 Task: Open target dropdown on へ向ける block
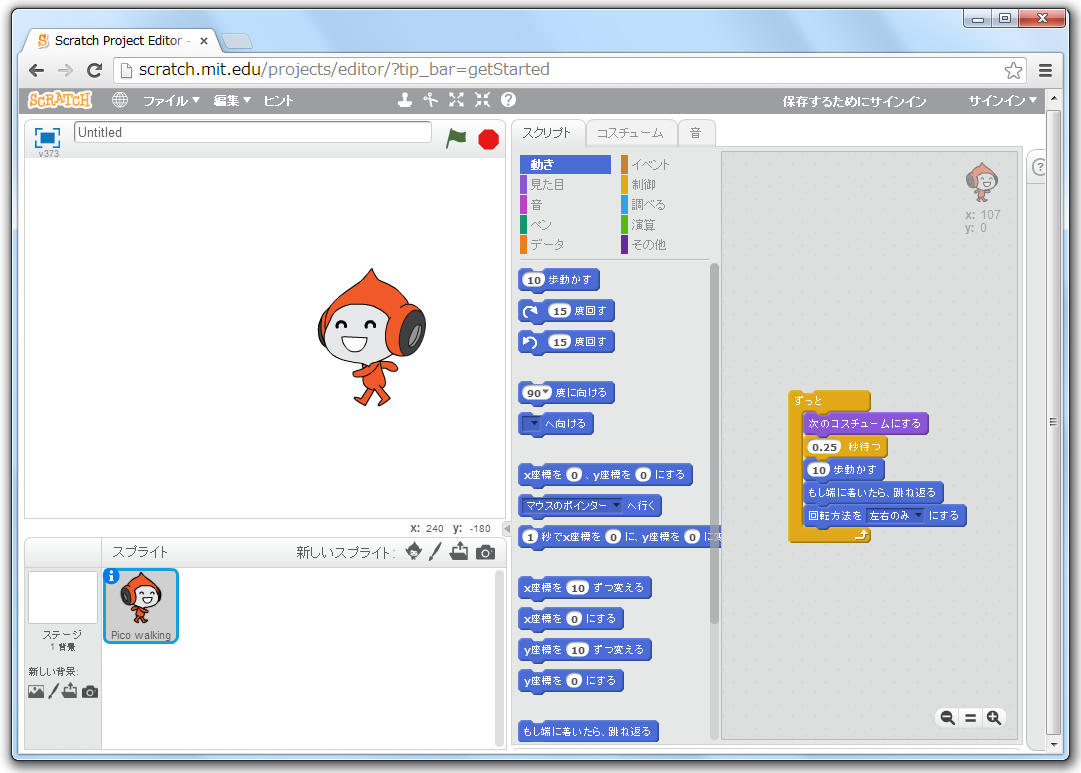coord(532,423)
